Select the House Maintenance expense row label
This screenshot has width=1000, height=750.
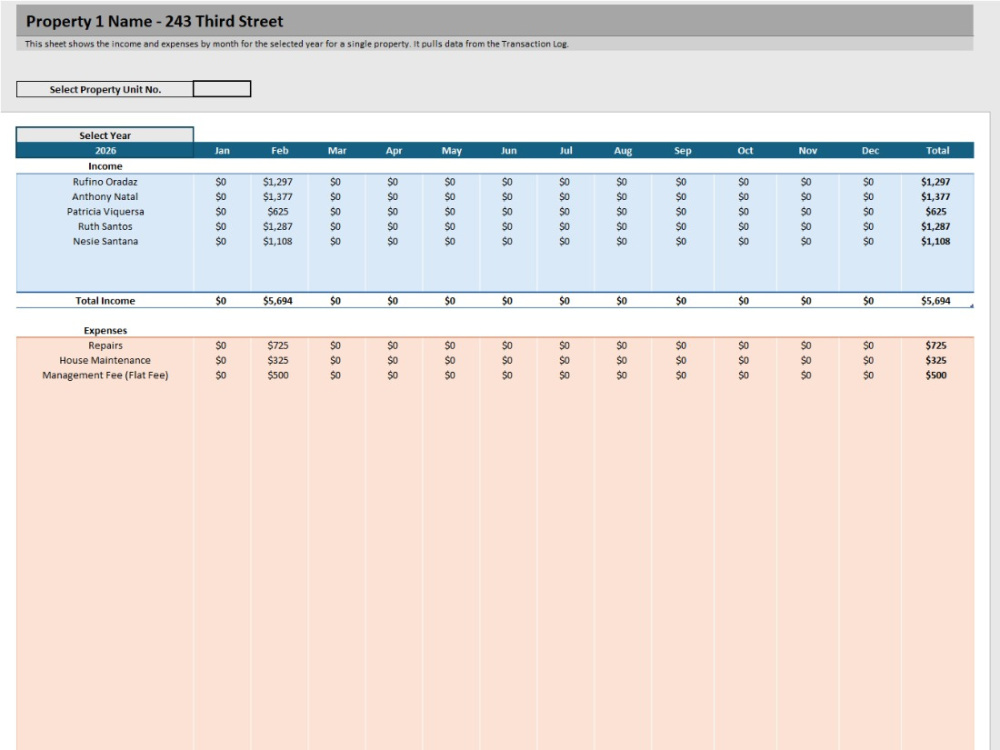[105, 360]
